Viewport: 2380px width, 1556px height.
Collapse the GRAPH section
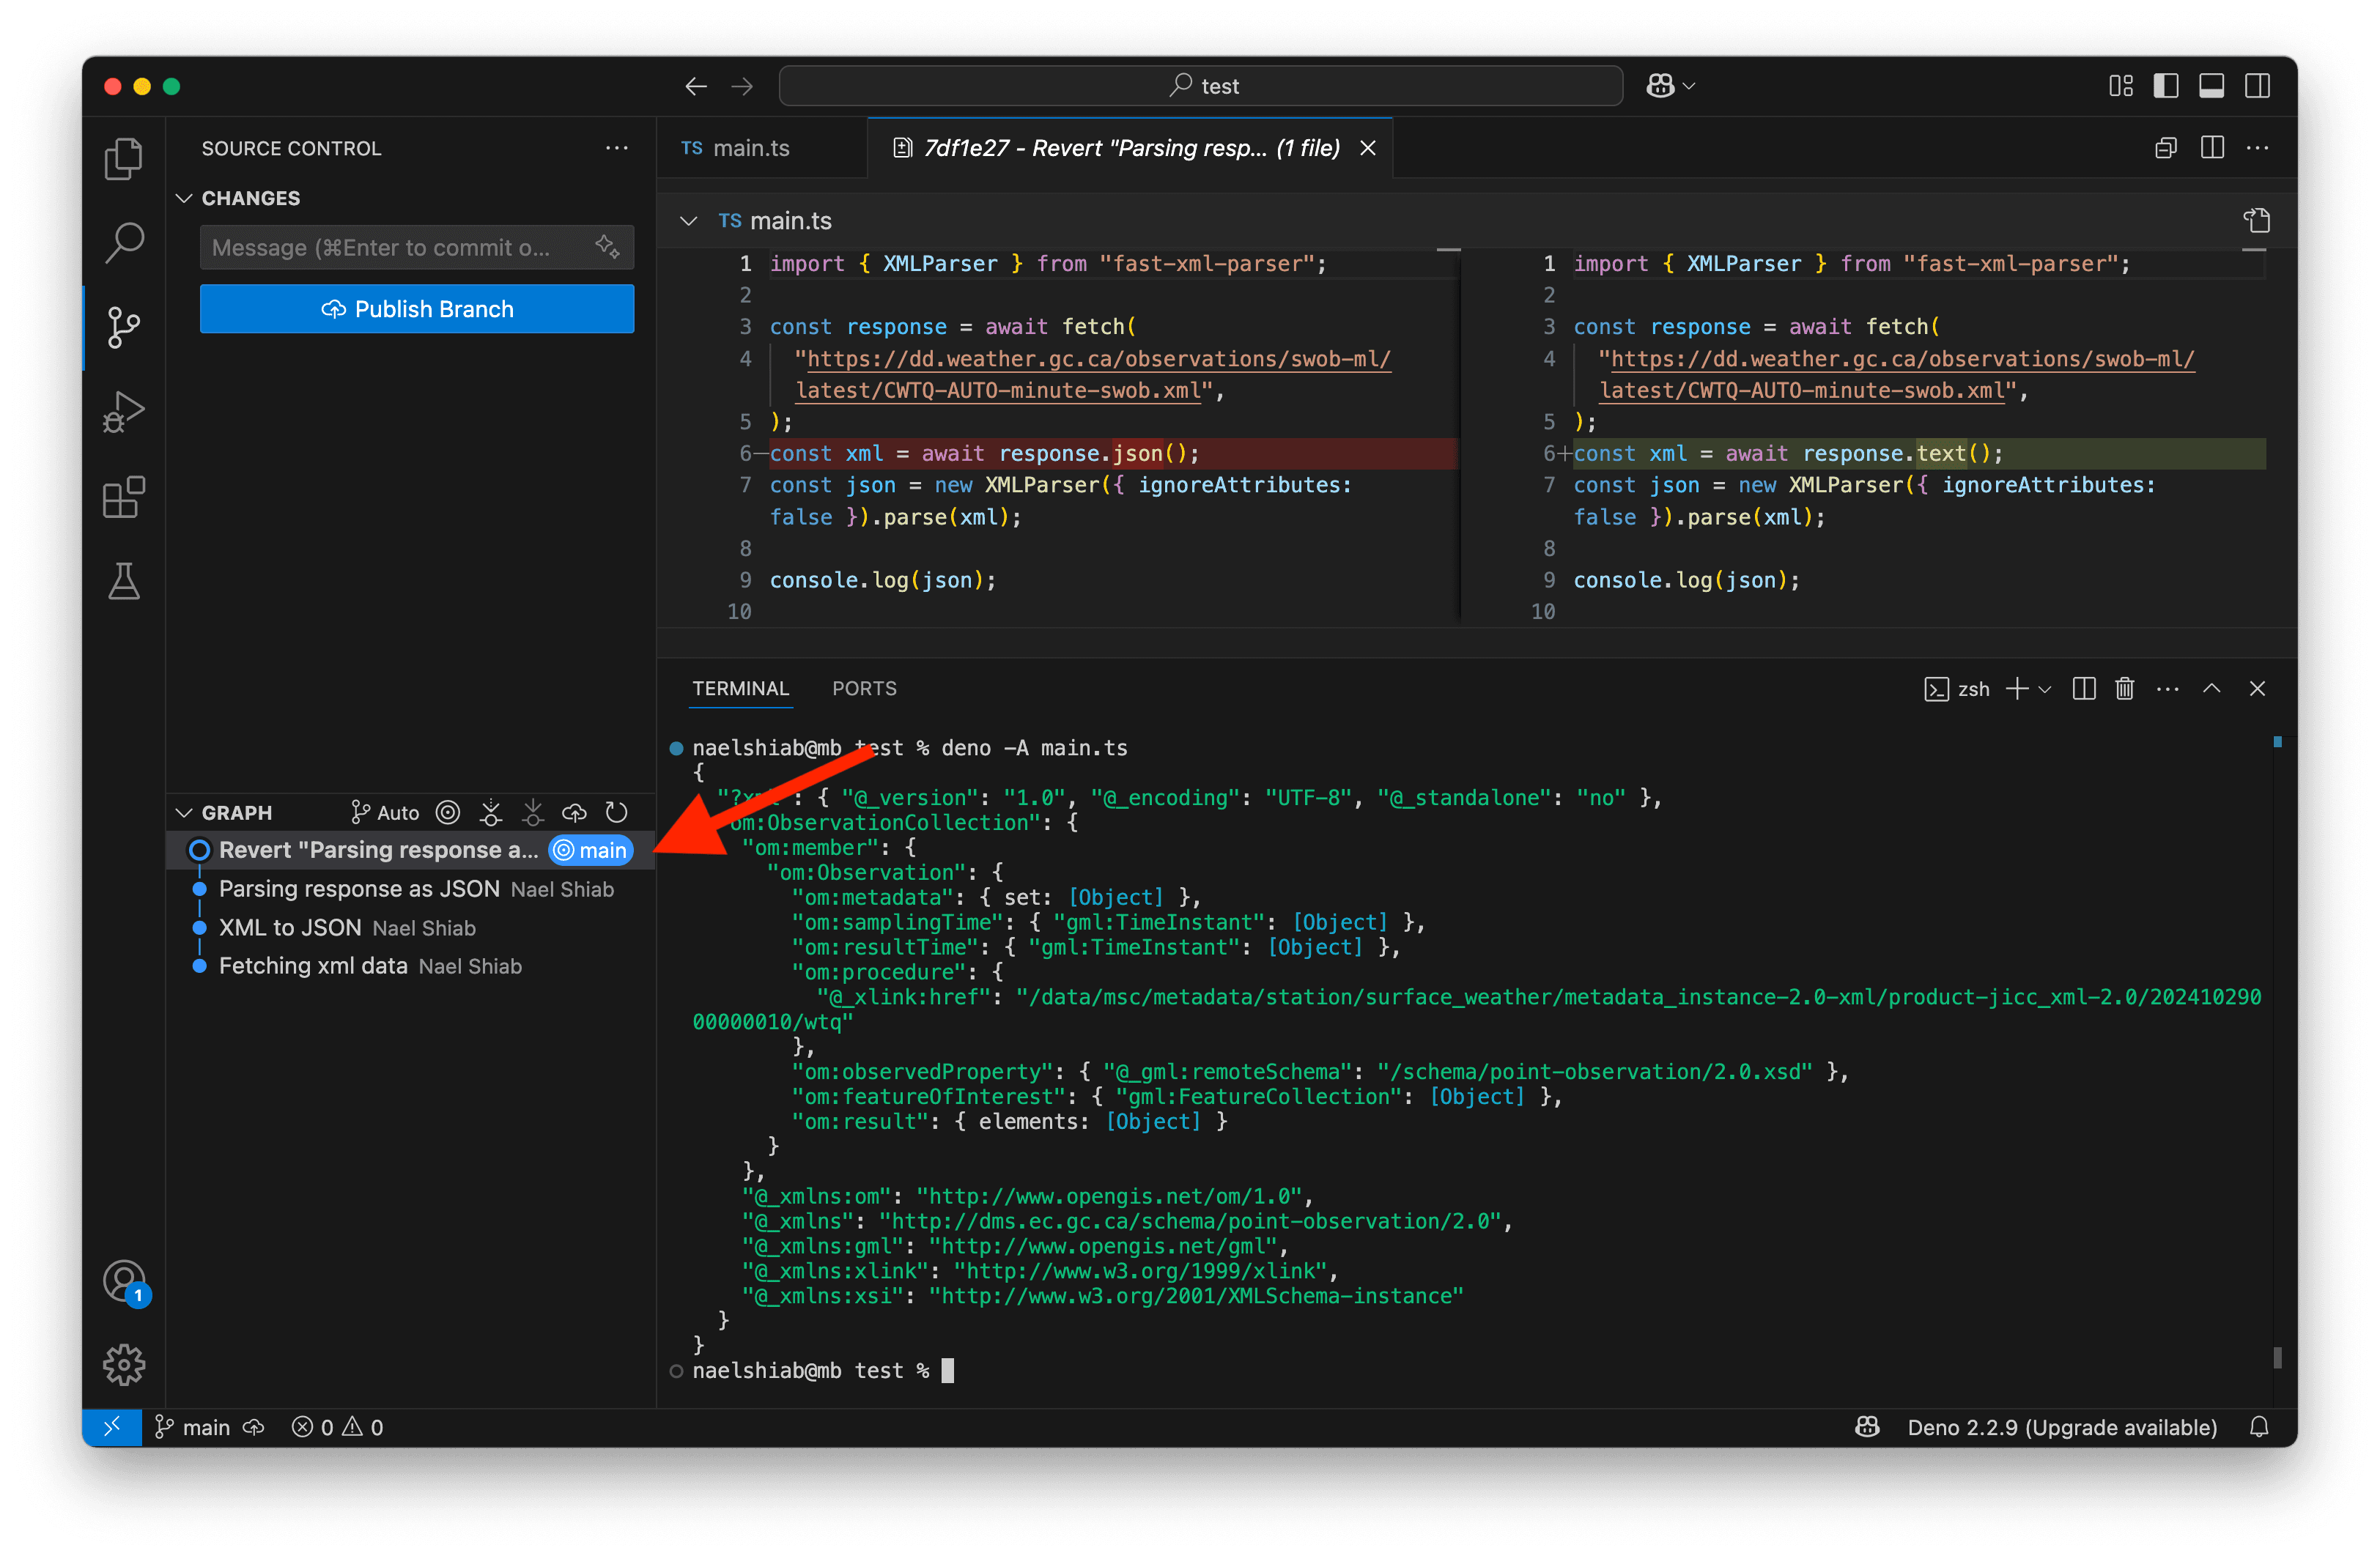tap(184, 812)
